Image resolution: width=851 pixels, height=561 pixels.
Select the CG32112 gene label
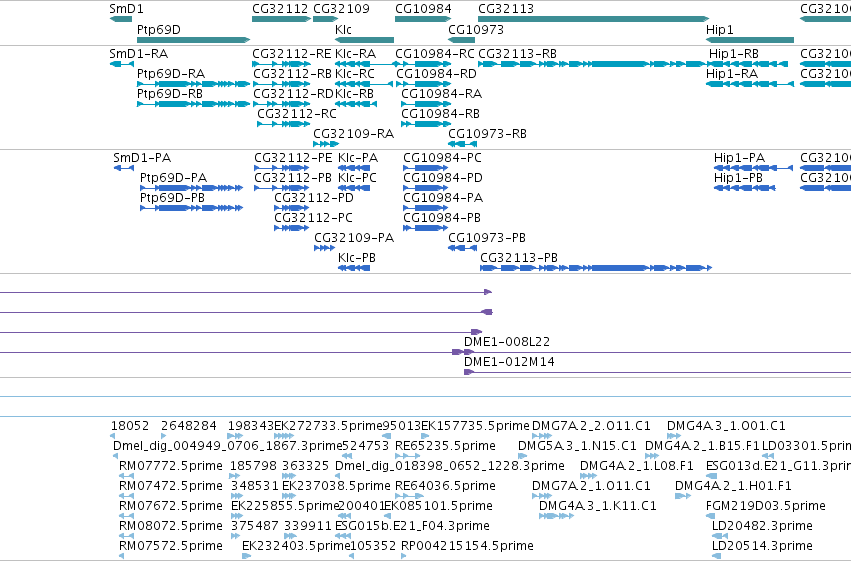280,9
